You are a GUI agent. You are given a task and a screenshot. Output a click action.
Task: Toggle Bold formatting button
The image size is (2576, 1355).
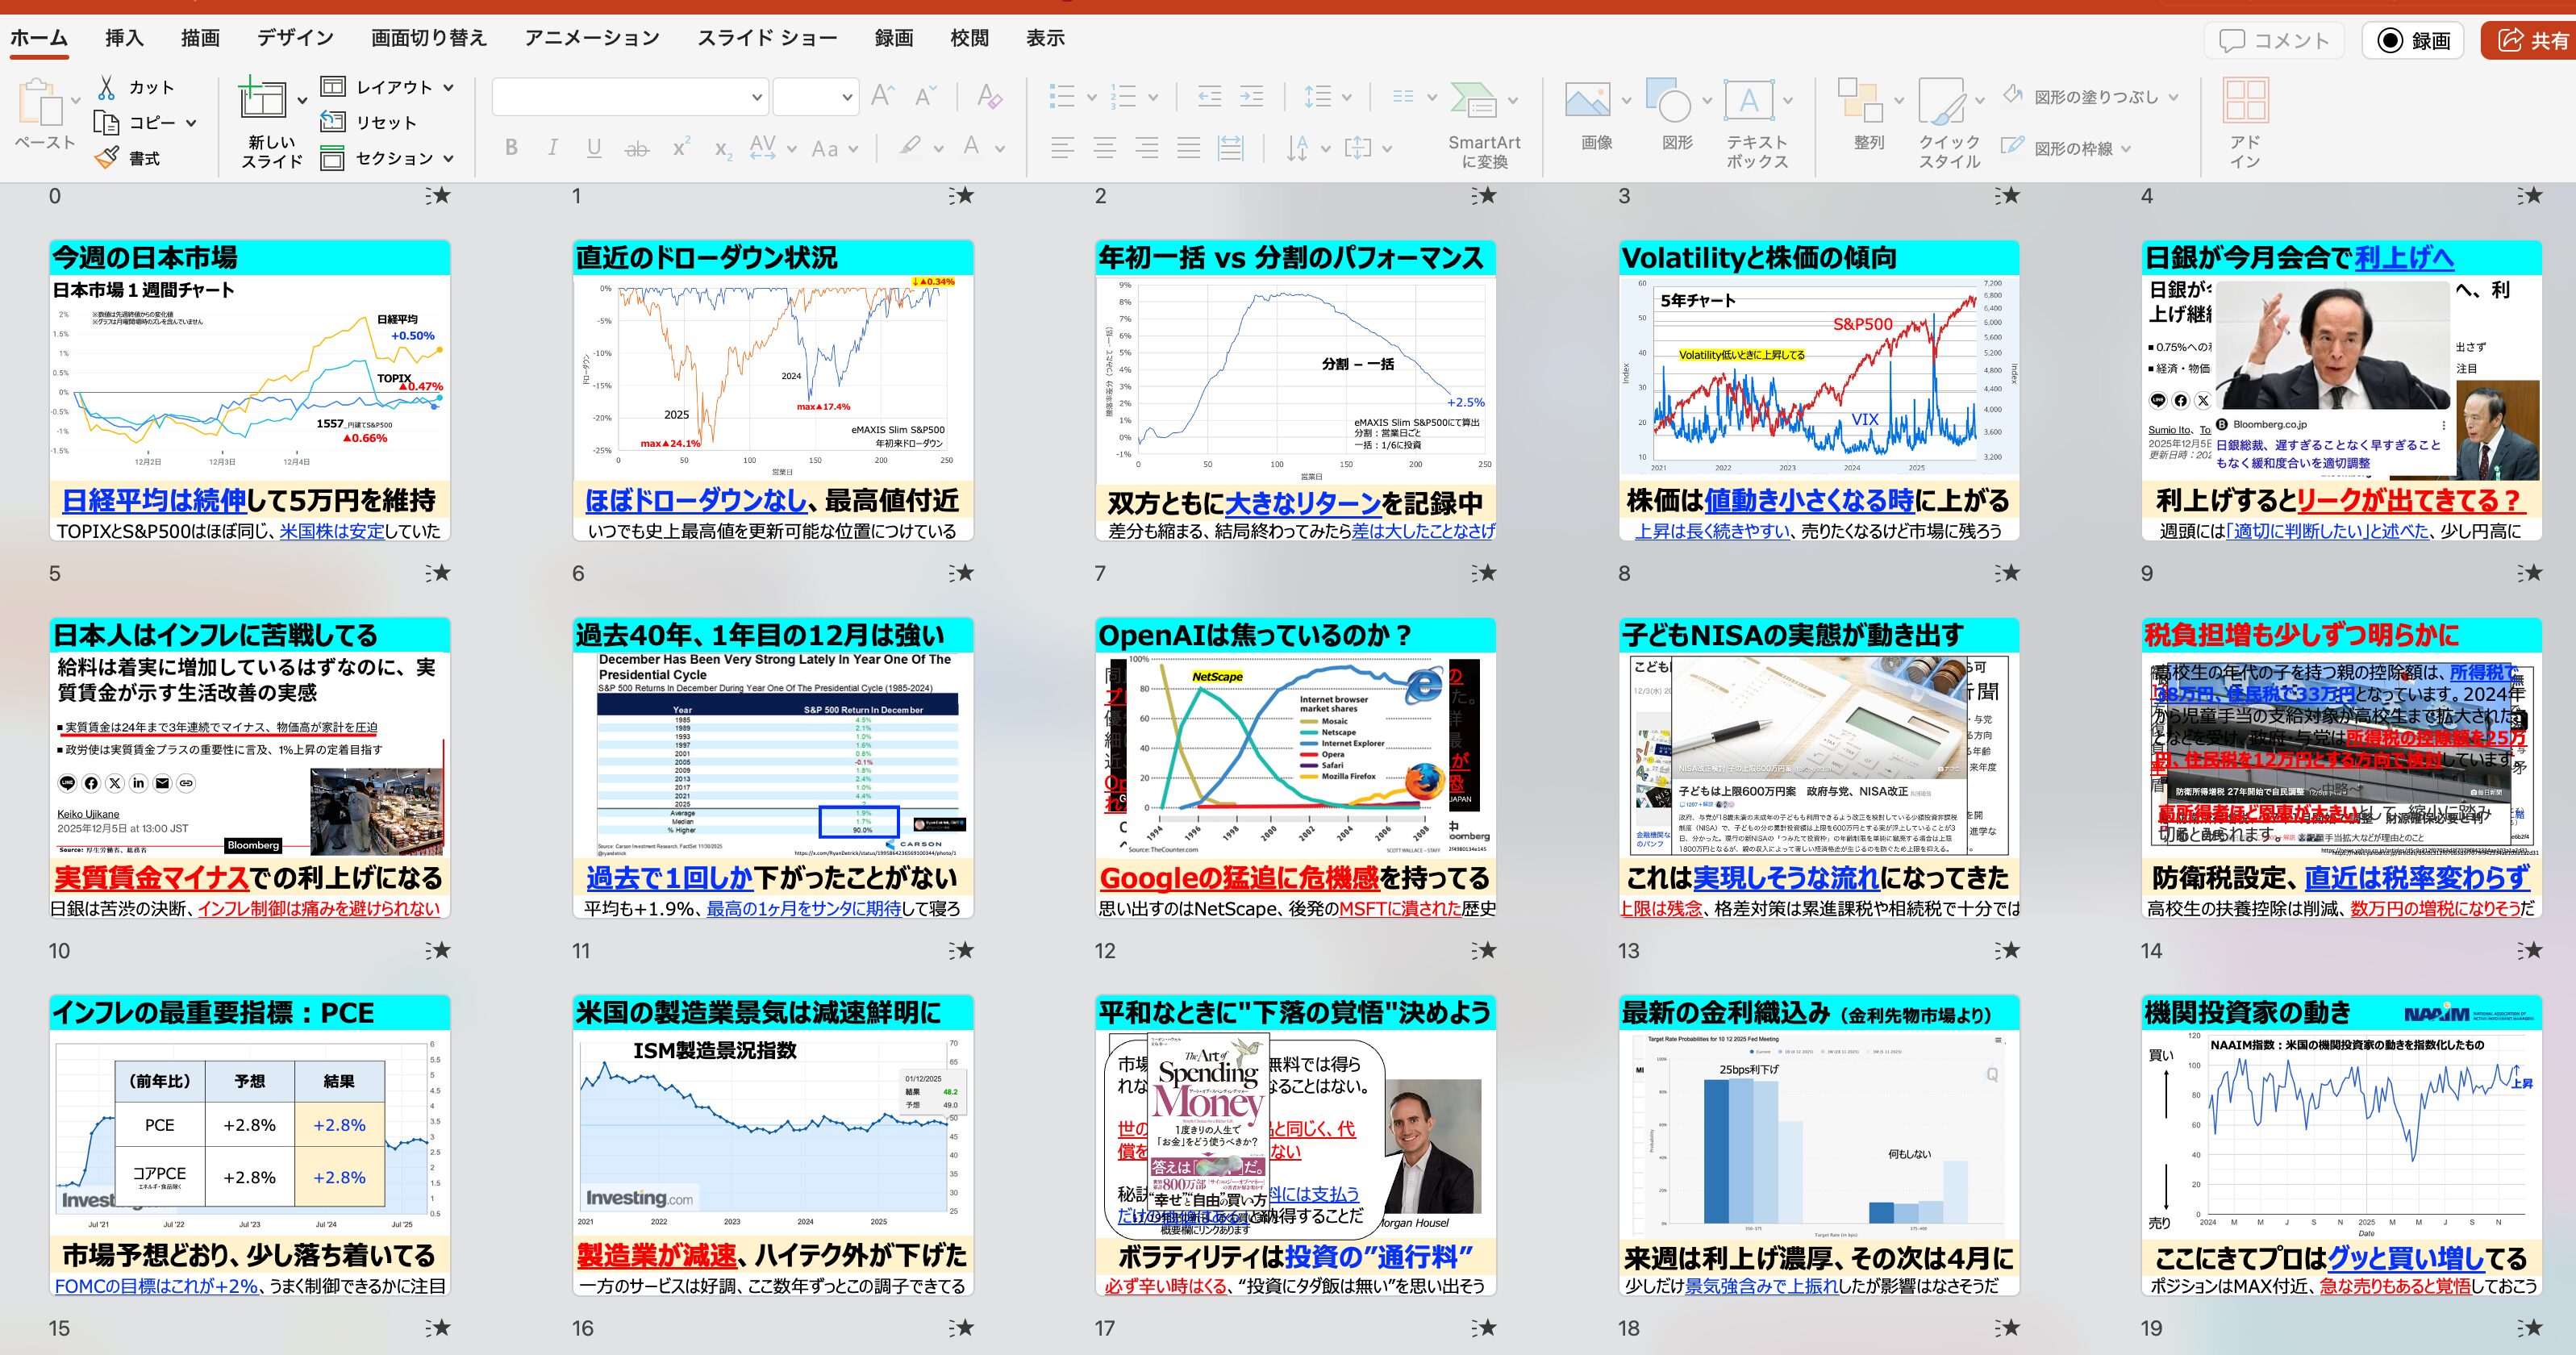[x=511, y=148]
